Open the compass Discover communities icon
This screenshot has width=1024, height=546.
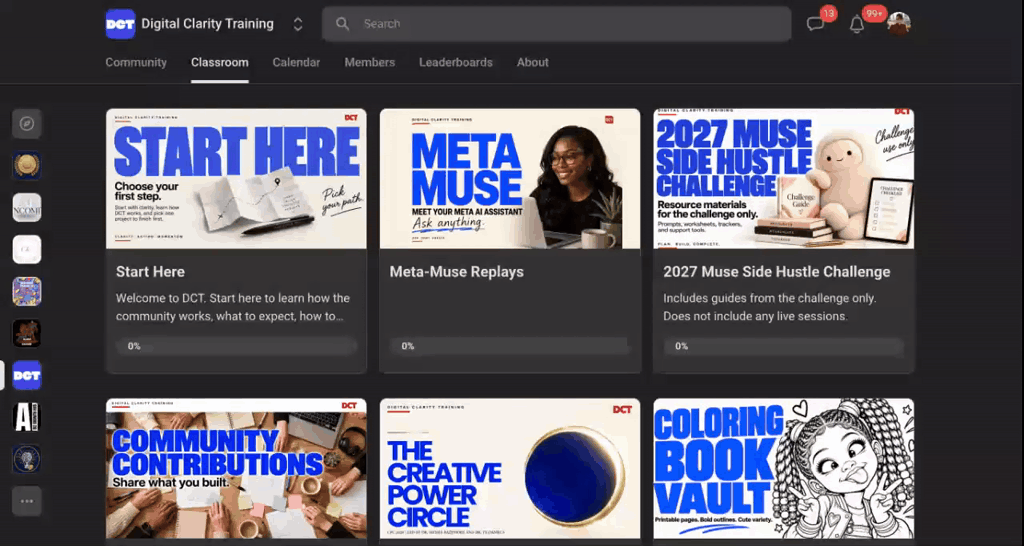(27, 123)
